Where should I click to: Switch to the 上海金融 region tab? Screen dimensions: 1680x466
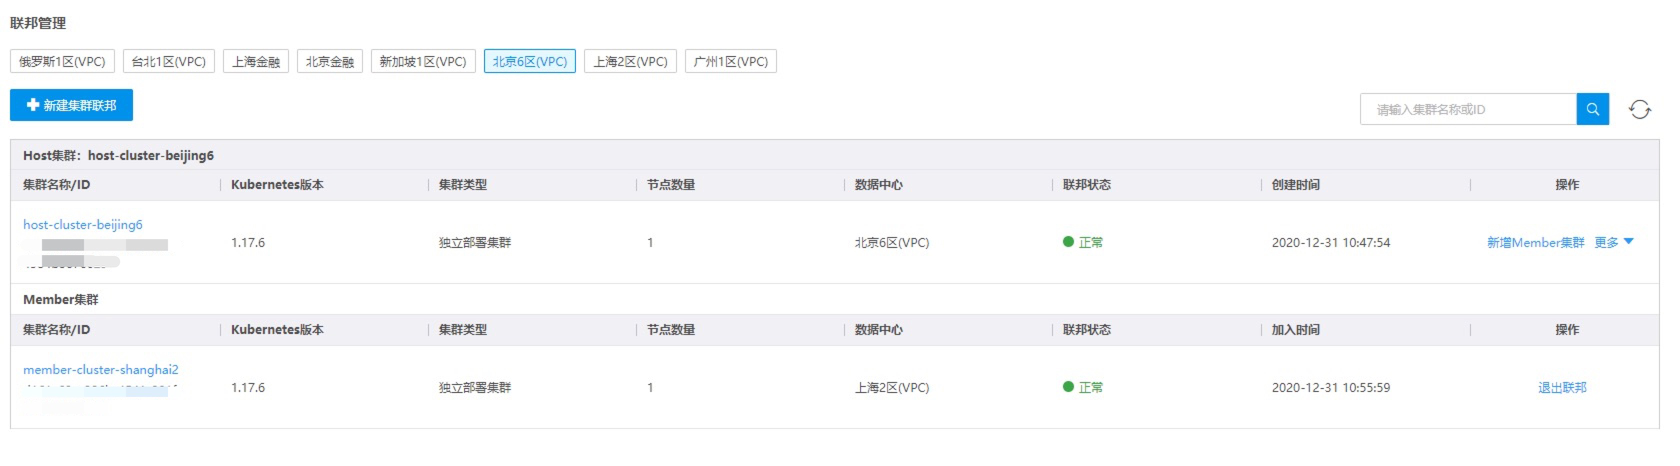[256, 61]
